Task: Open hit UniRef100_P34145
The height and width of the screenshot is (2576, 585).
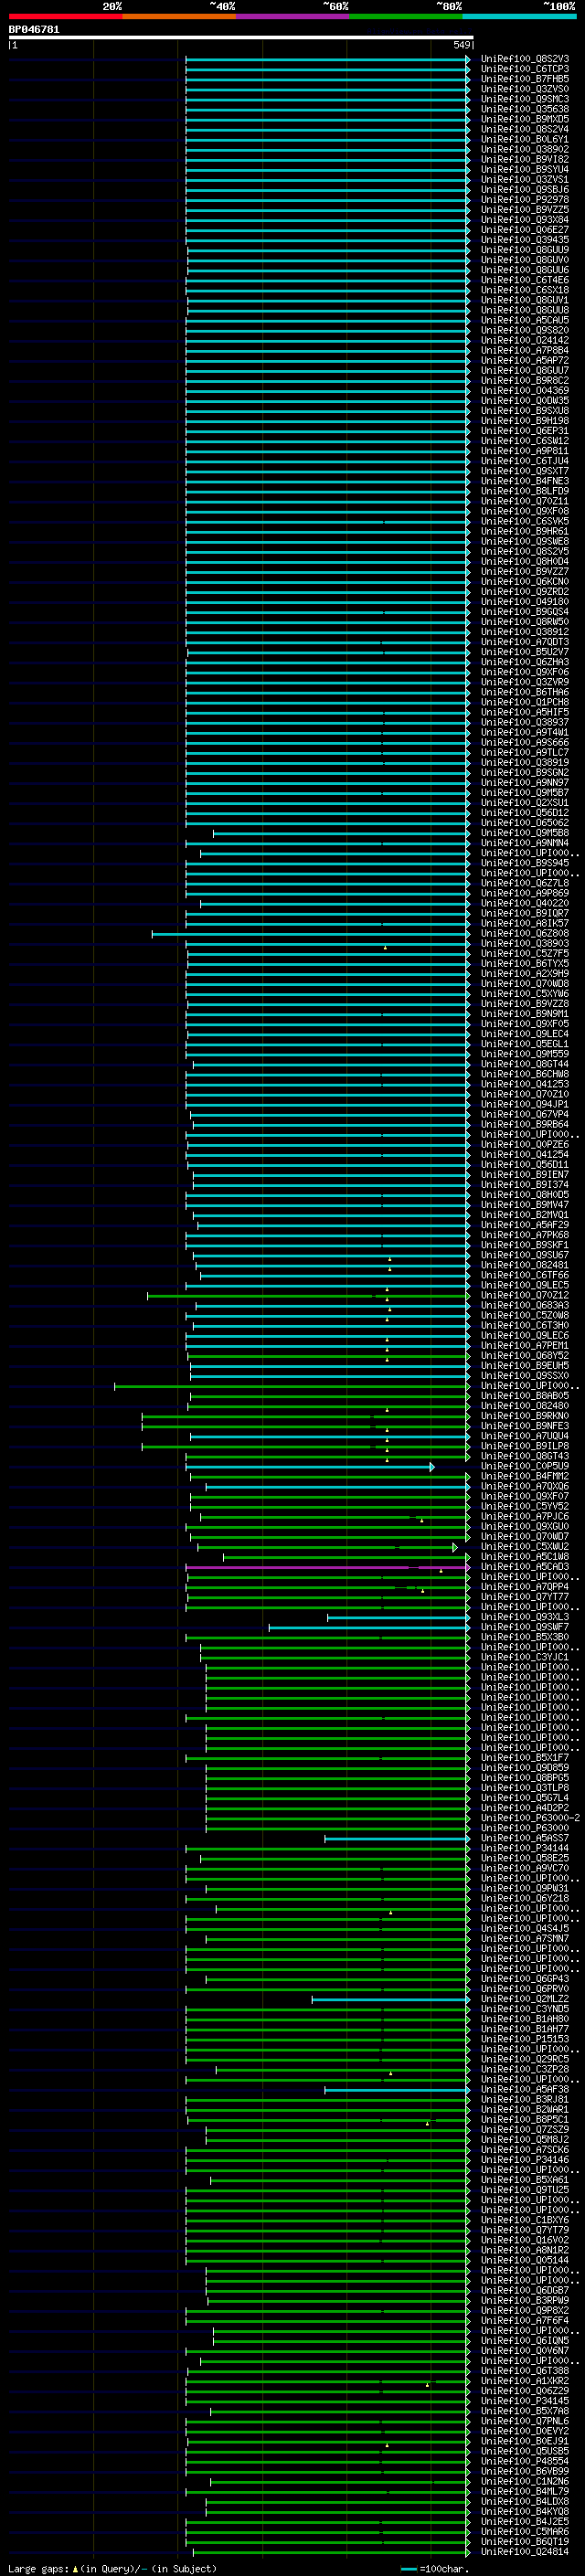Action: coord(525,2402)
